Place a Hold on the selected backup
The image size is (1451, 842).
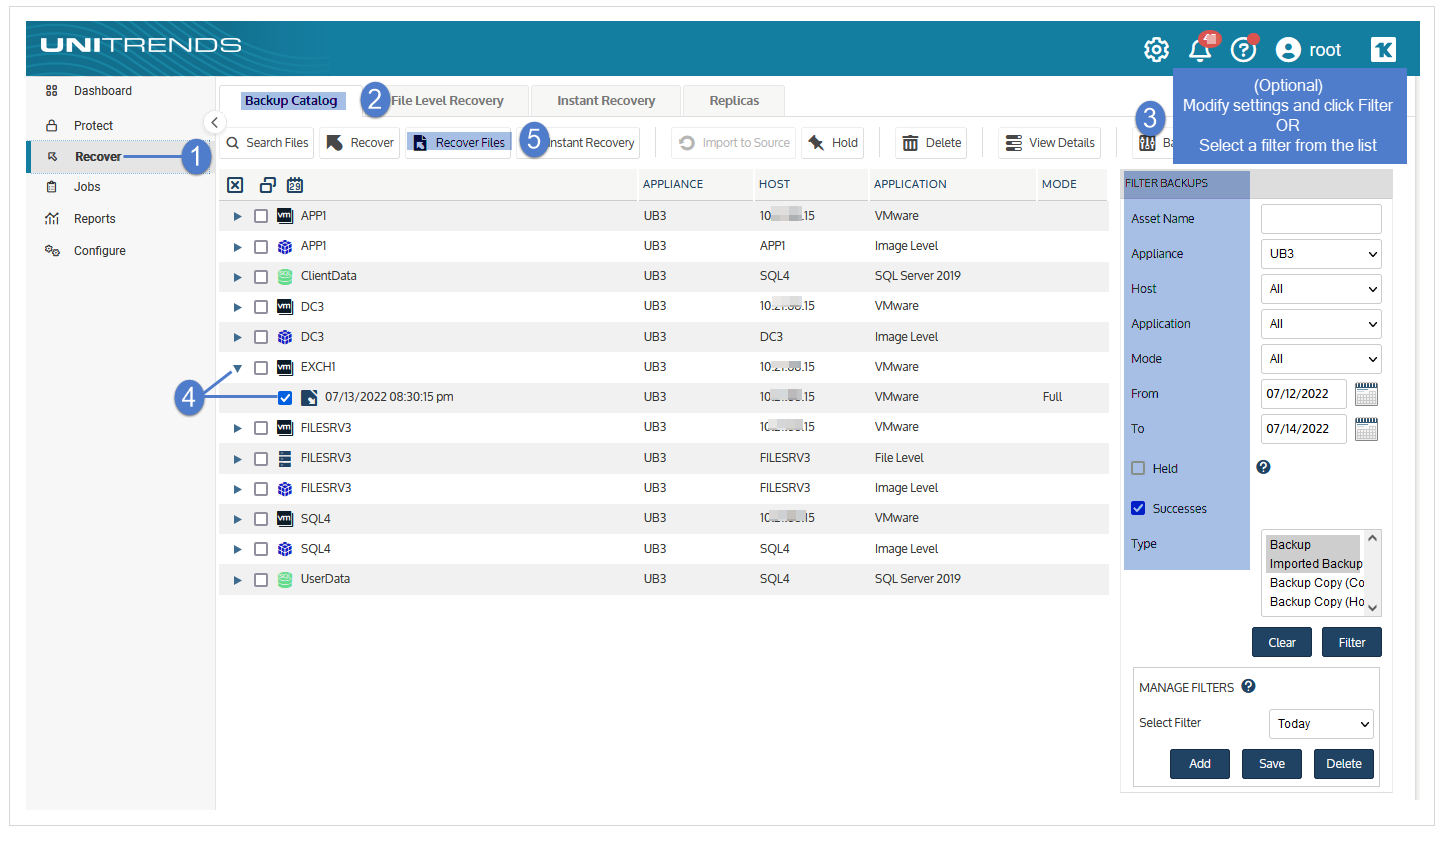[833, 143]
